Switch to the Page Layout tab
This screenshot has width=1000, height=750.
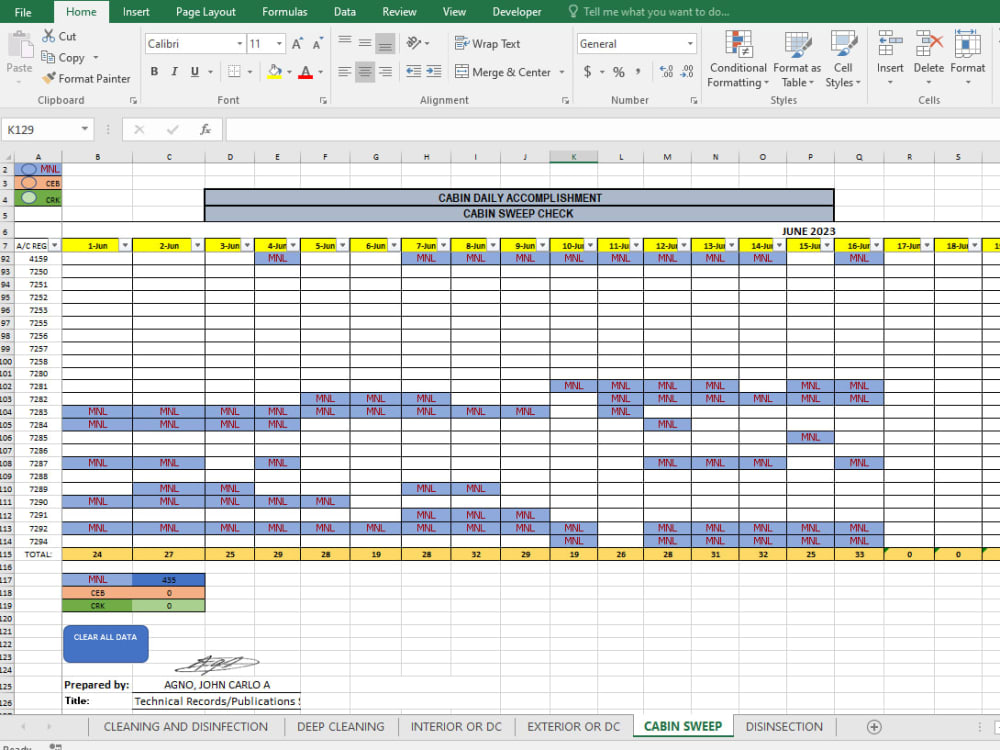tap(205, 12)
